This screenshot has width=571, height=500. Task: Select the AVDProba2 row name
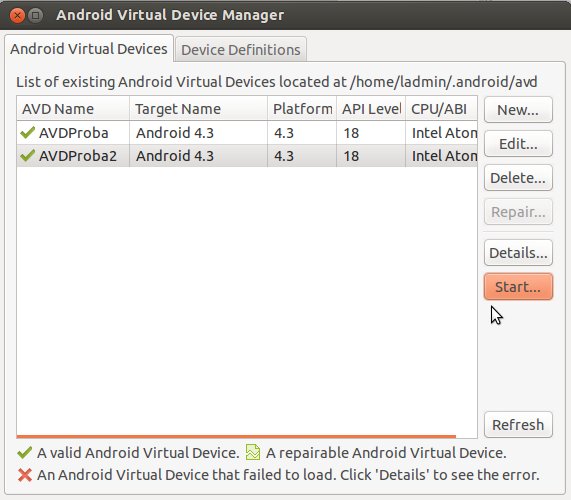78,156
